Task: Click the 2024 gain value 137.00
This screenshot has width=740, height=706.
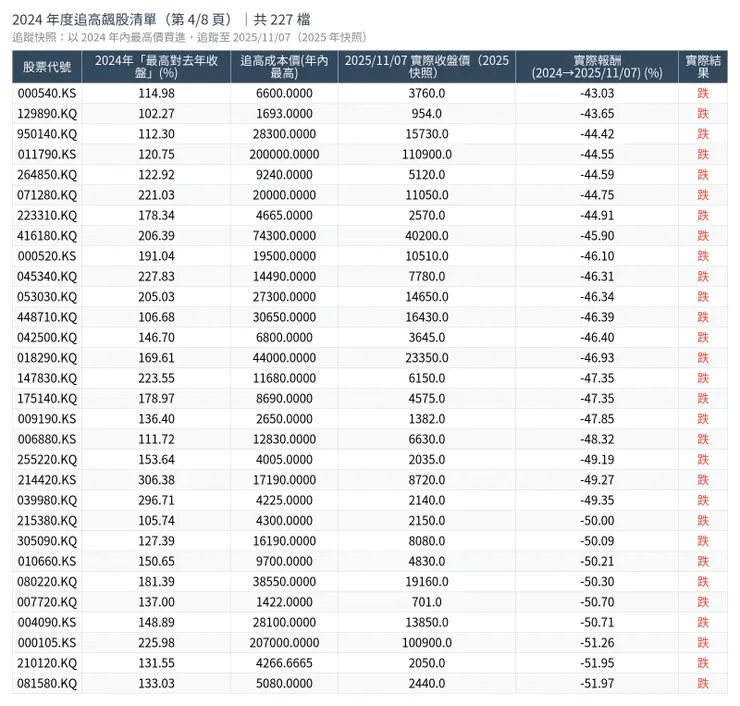Action: coord(156,602)
